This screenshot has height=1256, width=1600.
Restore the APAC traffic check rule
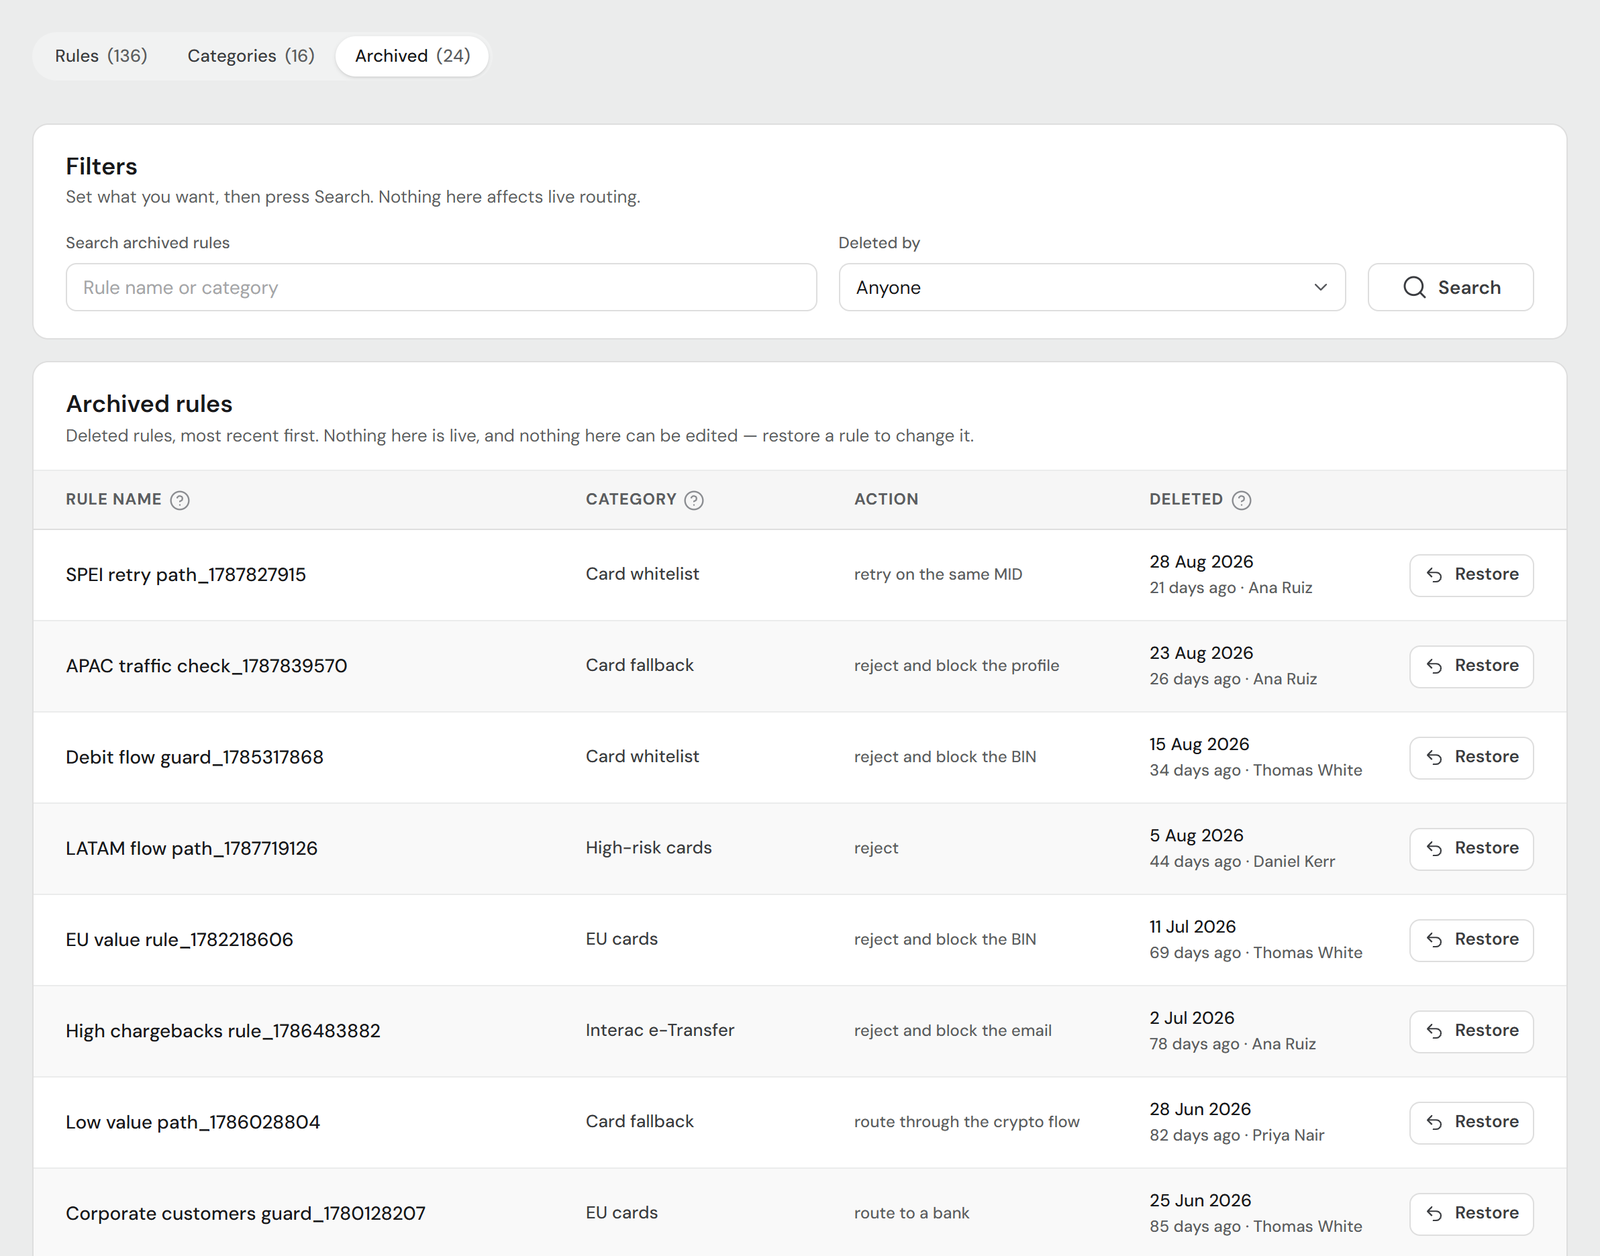[x=1471, y=666]
